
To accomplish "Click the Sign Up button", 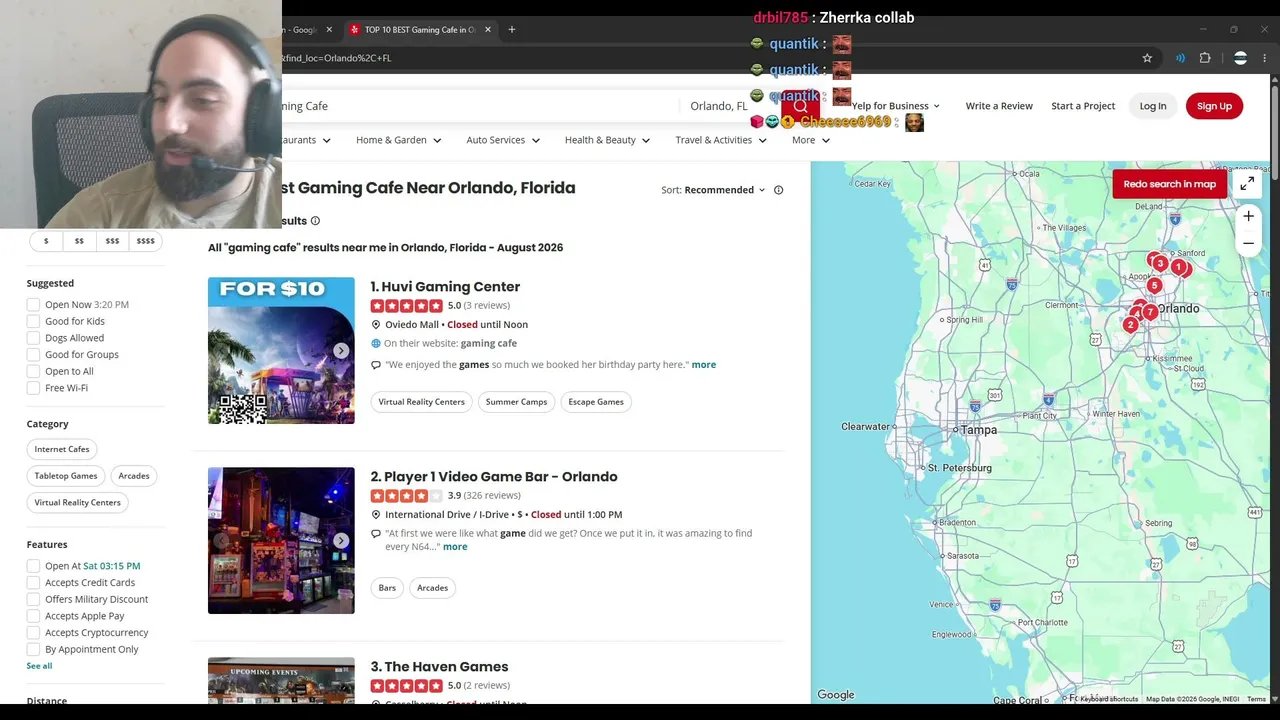I will coord(1214,106).
